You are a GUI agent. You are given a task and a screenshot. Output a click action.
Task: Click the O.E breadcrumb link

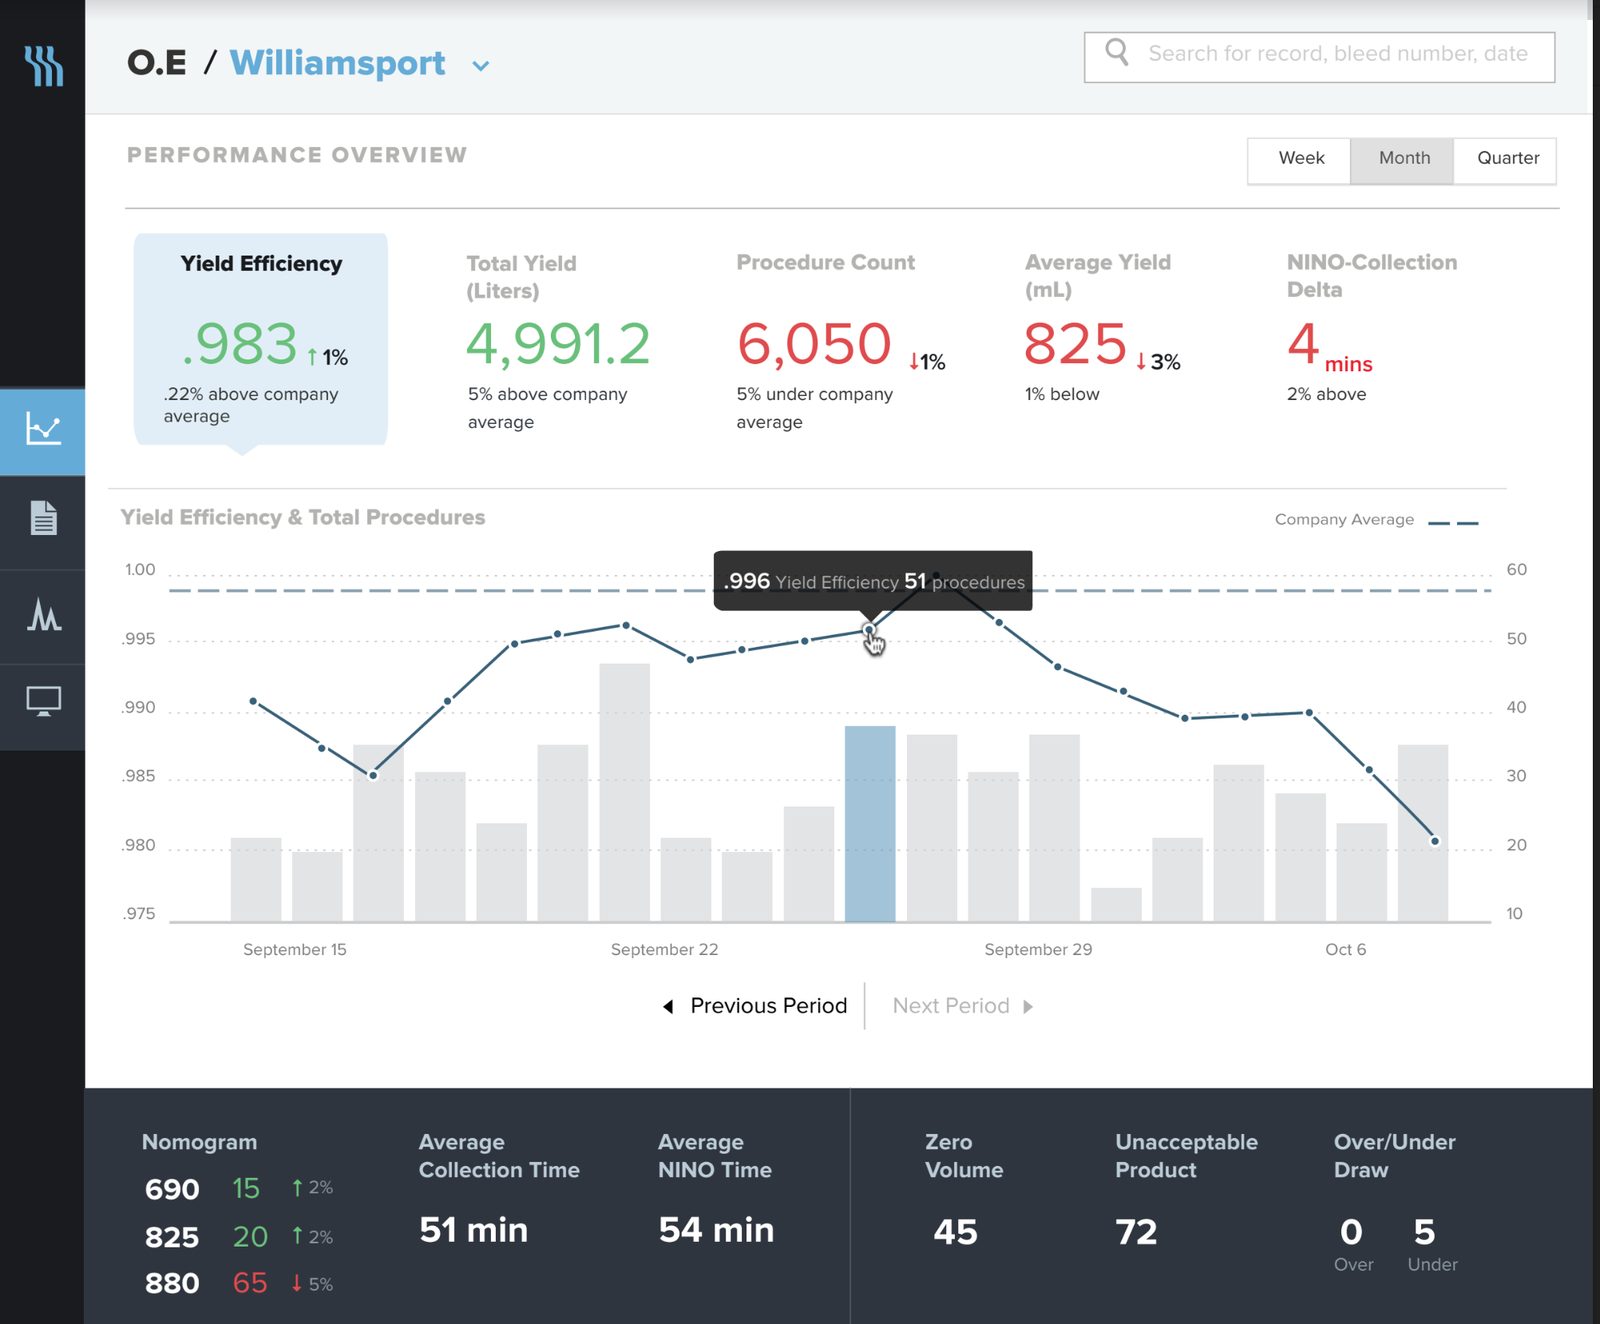(x=157, y=63)
